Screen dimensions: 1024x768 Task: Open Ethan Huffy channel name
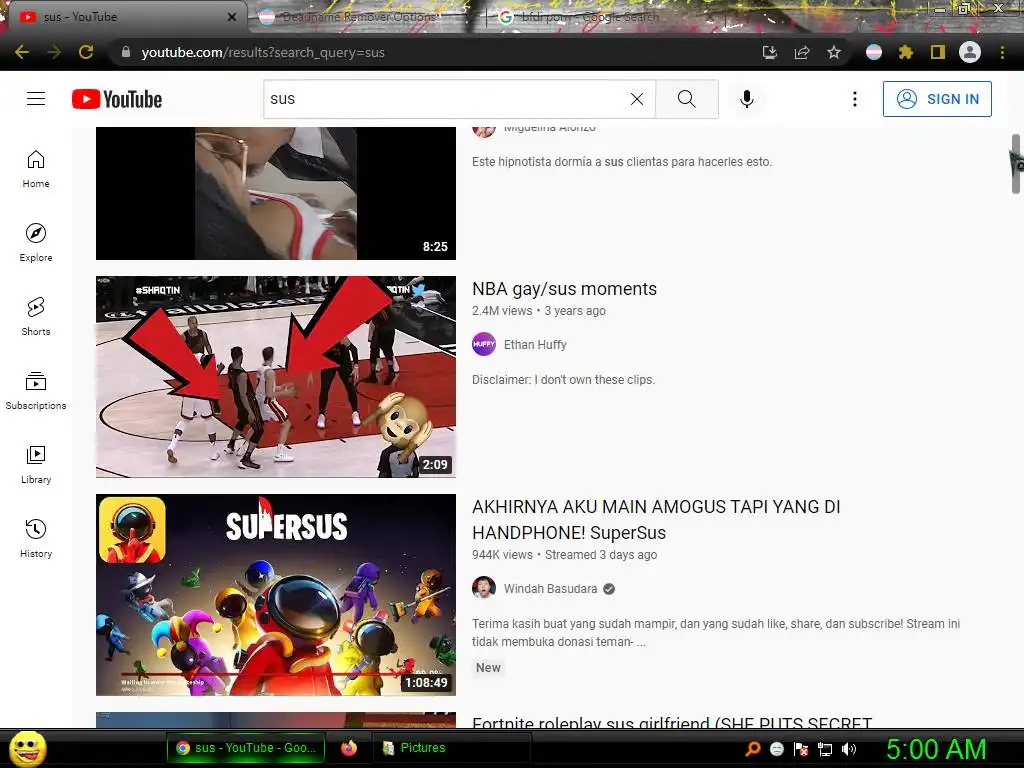[535, 345]
